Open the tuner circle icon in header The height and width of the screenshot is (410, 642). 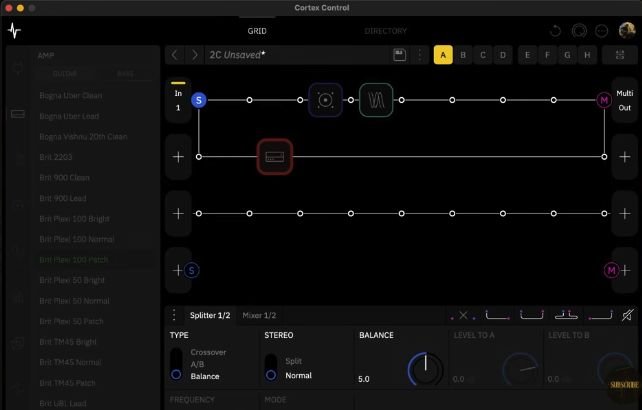[x=579, y=31]
